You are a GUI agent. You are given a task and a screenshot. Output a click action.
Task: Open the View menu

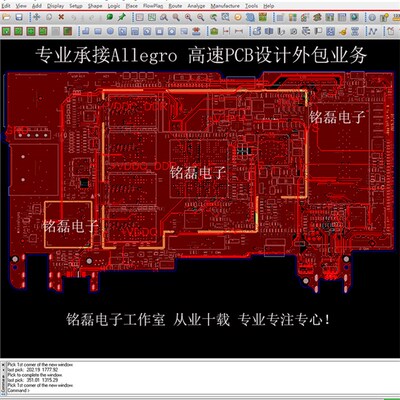(21, 6)
